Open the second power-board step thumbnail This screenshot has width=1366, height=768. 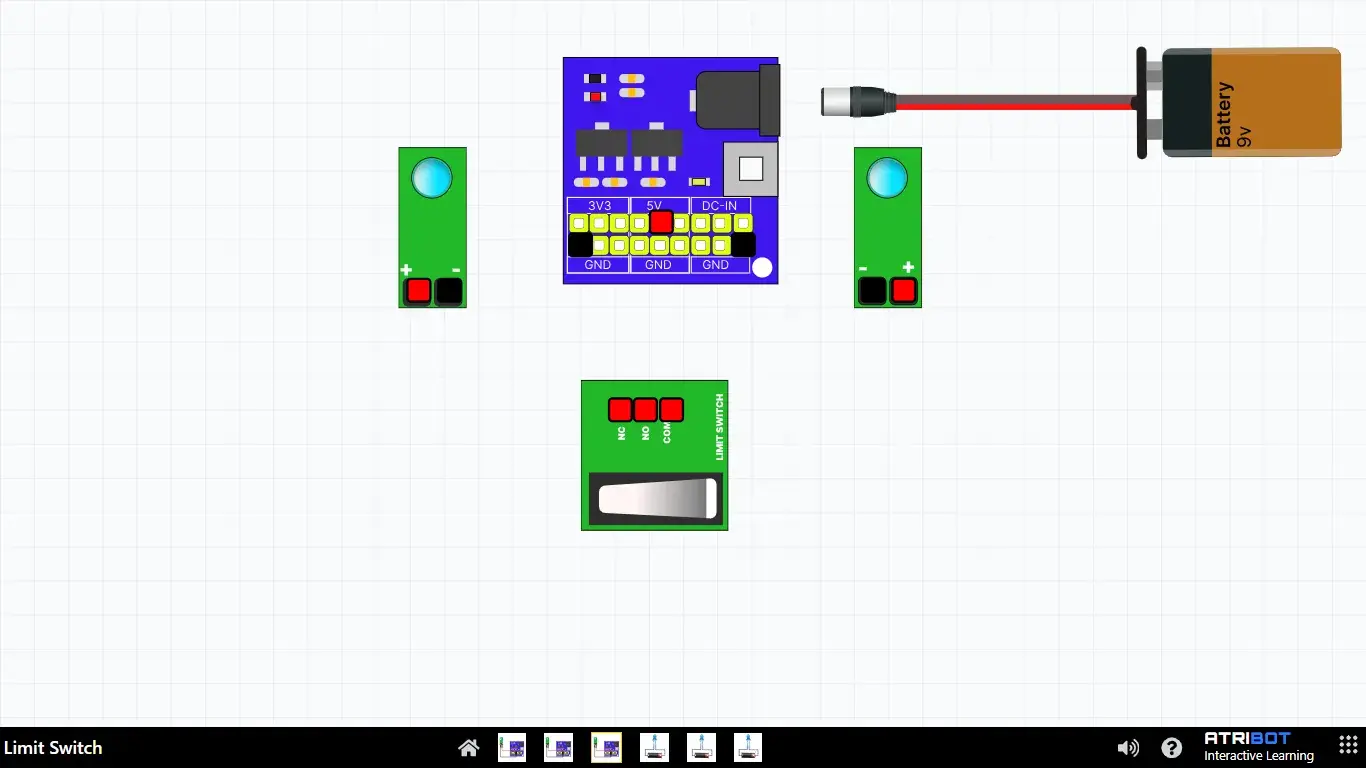[x=559, y=748]
